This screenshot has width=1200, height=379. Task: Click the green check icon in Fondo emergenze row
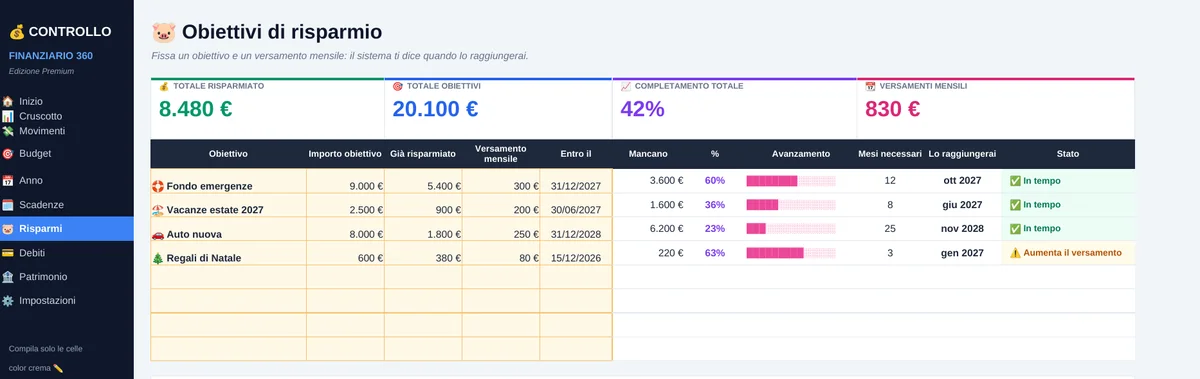click(x=1015, y=181)
